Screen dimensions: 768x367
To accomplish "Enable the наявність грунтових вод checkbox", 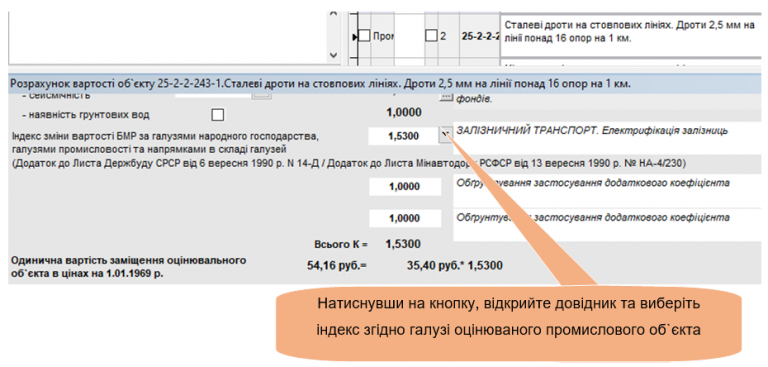I will (217, 115).
